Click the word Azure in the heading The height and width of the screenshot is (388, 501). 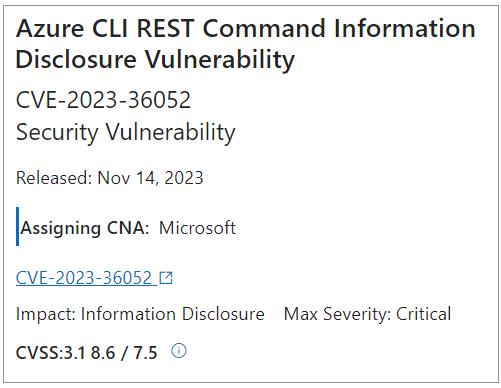coord(50,28)
